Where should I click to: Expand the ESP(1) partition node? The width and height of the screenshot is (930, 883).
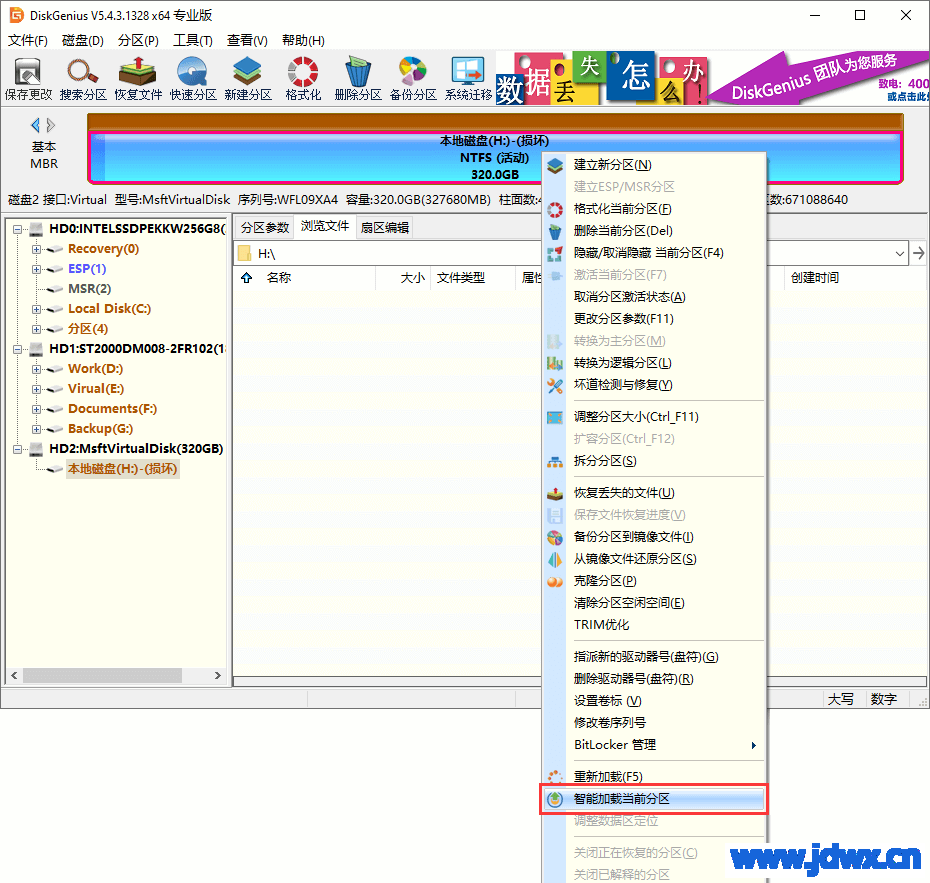[x=37, y=269]
